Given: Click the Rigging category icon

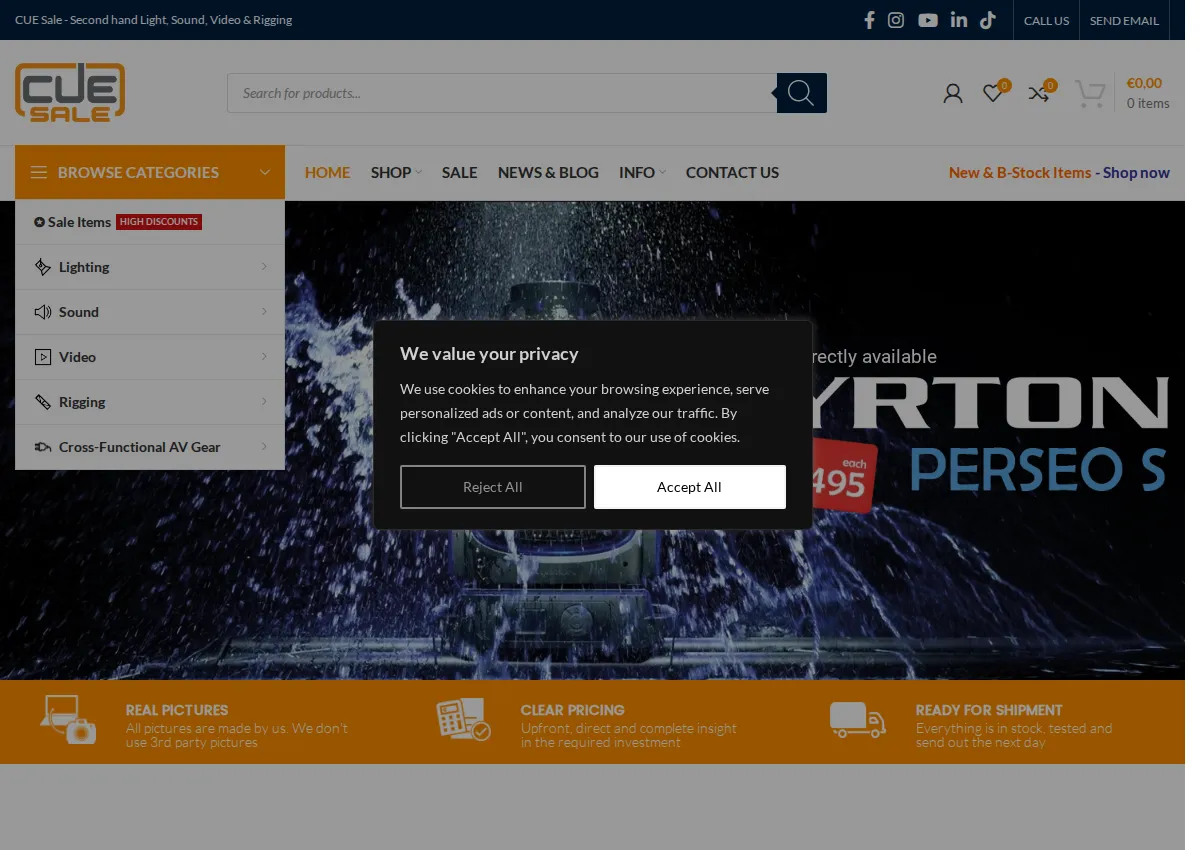Looking at the screenshot, I should pyautogui.click(x=43, y=402).
